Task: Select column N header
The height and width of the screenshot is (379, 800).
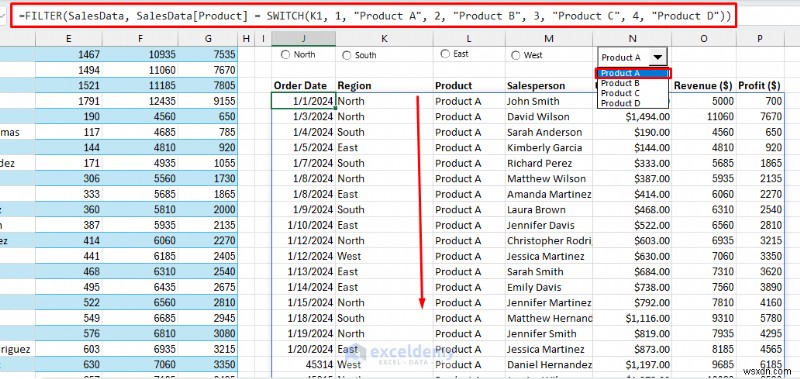Action: coord(632,38)
